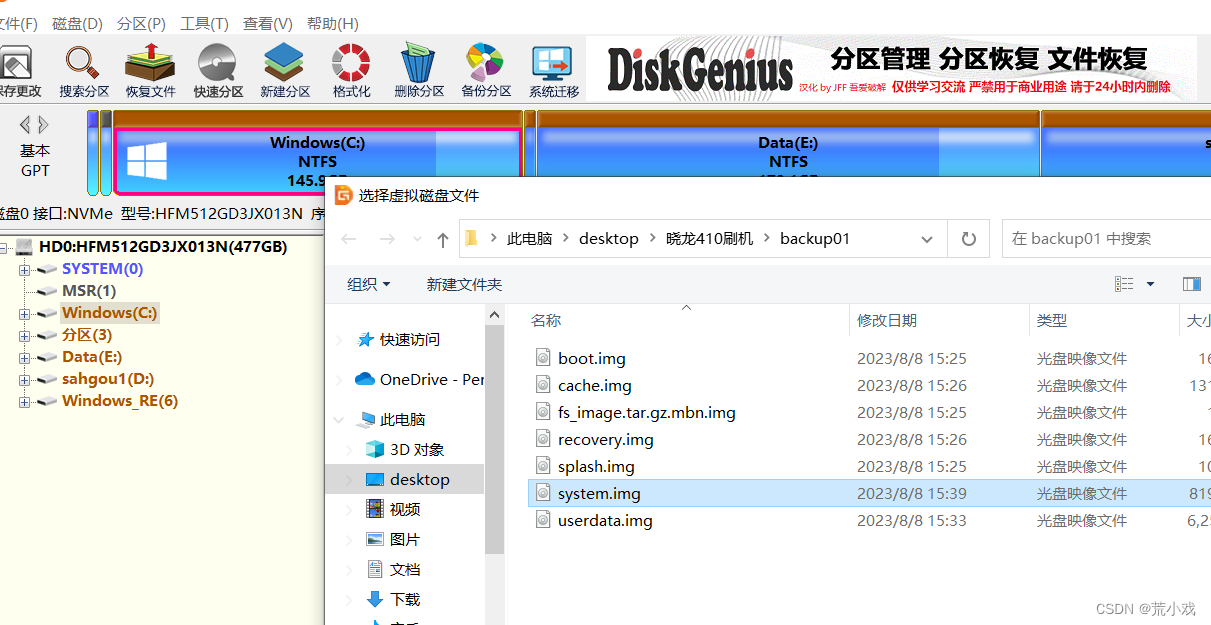
Task: Click the Windows(C:) partition bar
Action: click(318, 161)
